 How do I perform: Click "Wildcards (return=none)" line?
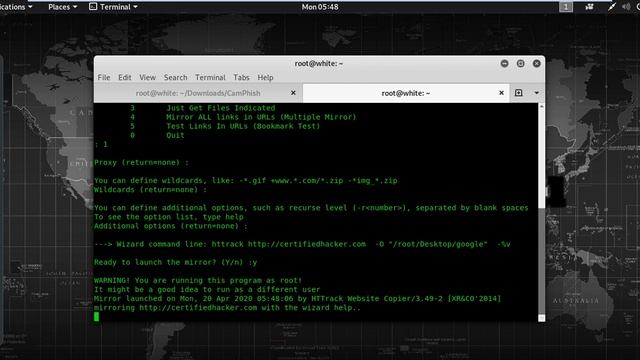pos(150,190)
